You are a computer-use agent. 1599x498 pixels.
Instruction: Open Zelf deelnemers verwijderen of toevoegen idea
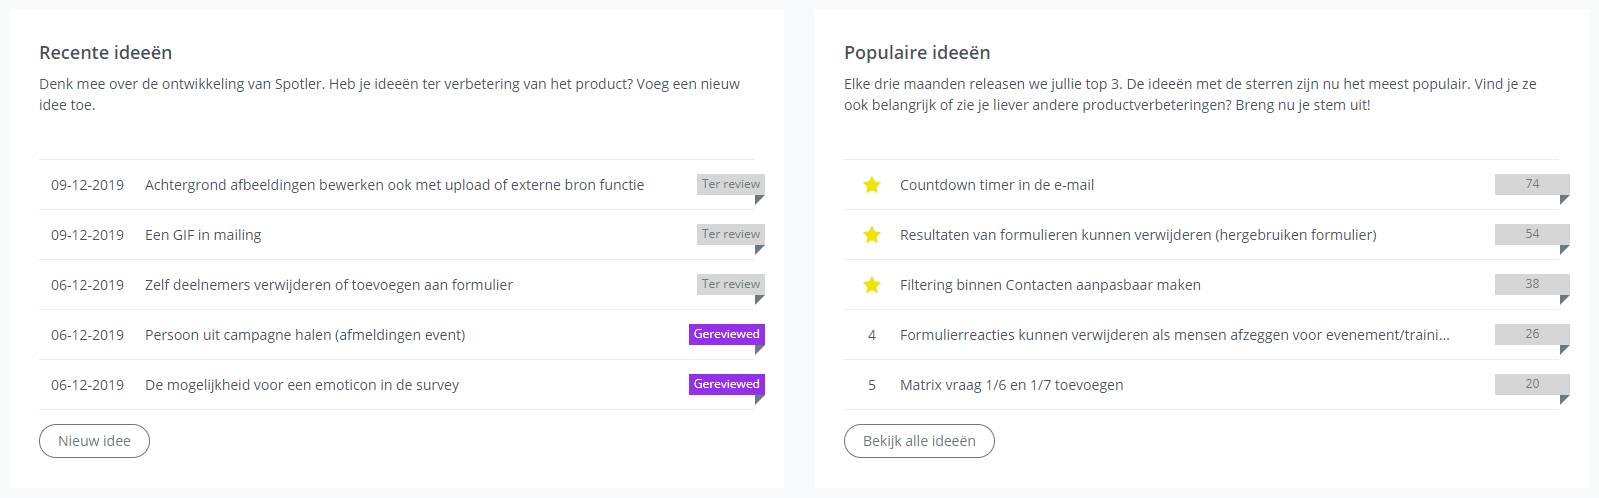pos(329,285)
